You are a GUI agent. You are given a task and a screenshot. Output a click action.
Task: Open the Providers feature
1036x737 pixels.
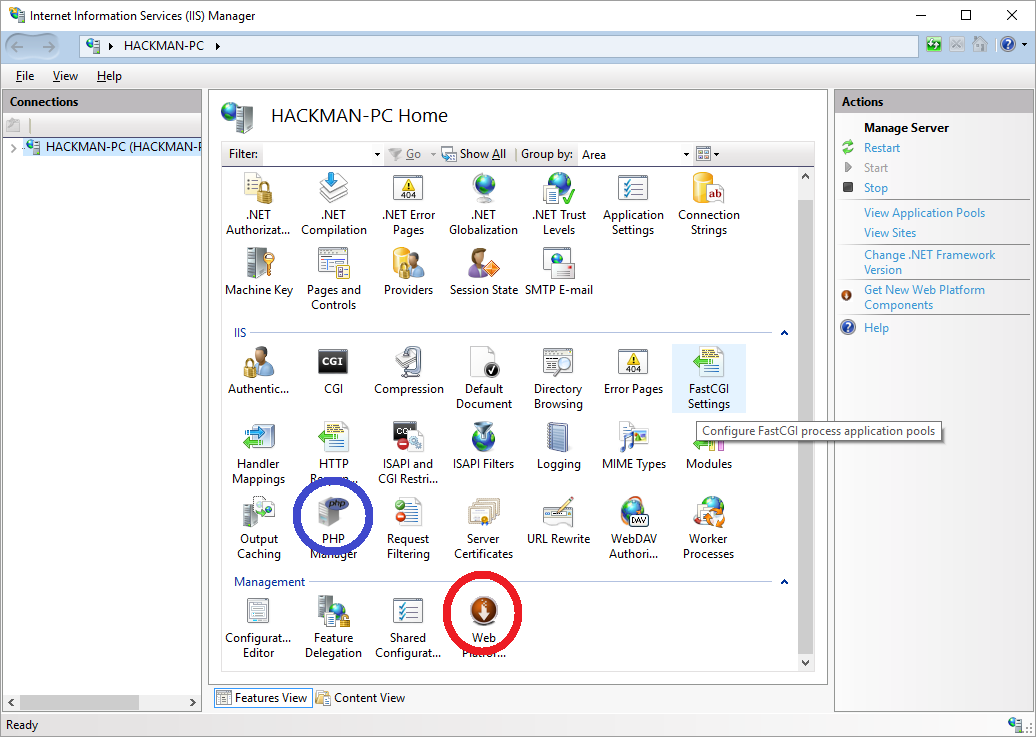(x=408, y=272)
